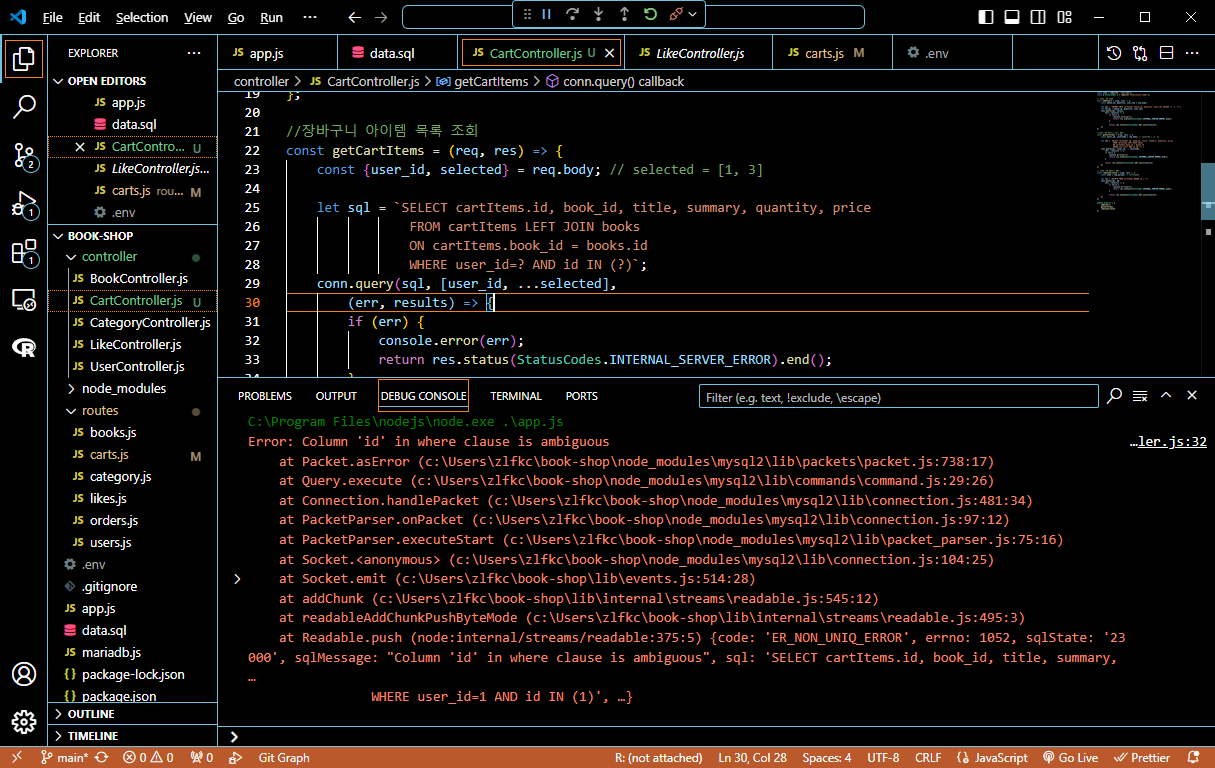Open the Run menu
The height and width of the screenshot is (768, 1215).
click(x=271, y=17)
